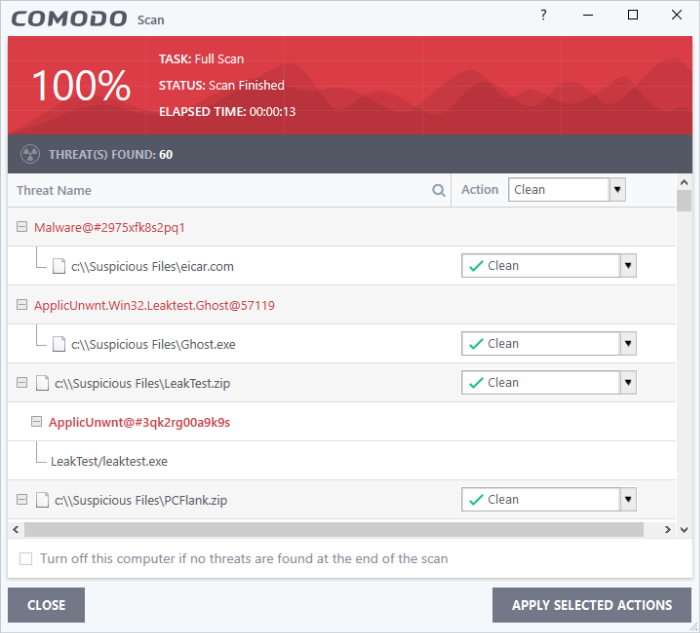Click the file icon beside LeakTest.zip
Viewport: 700px width, 633px height.
click(x=42, y=383)
